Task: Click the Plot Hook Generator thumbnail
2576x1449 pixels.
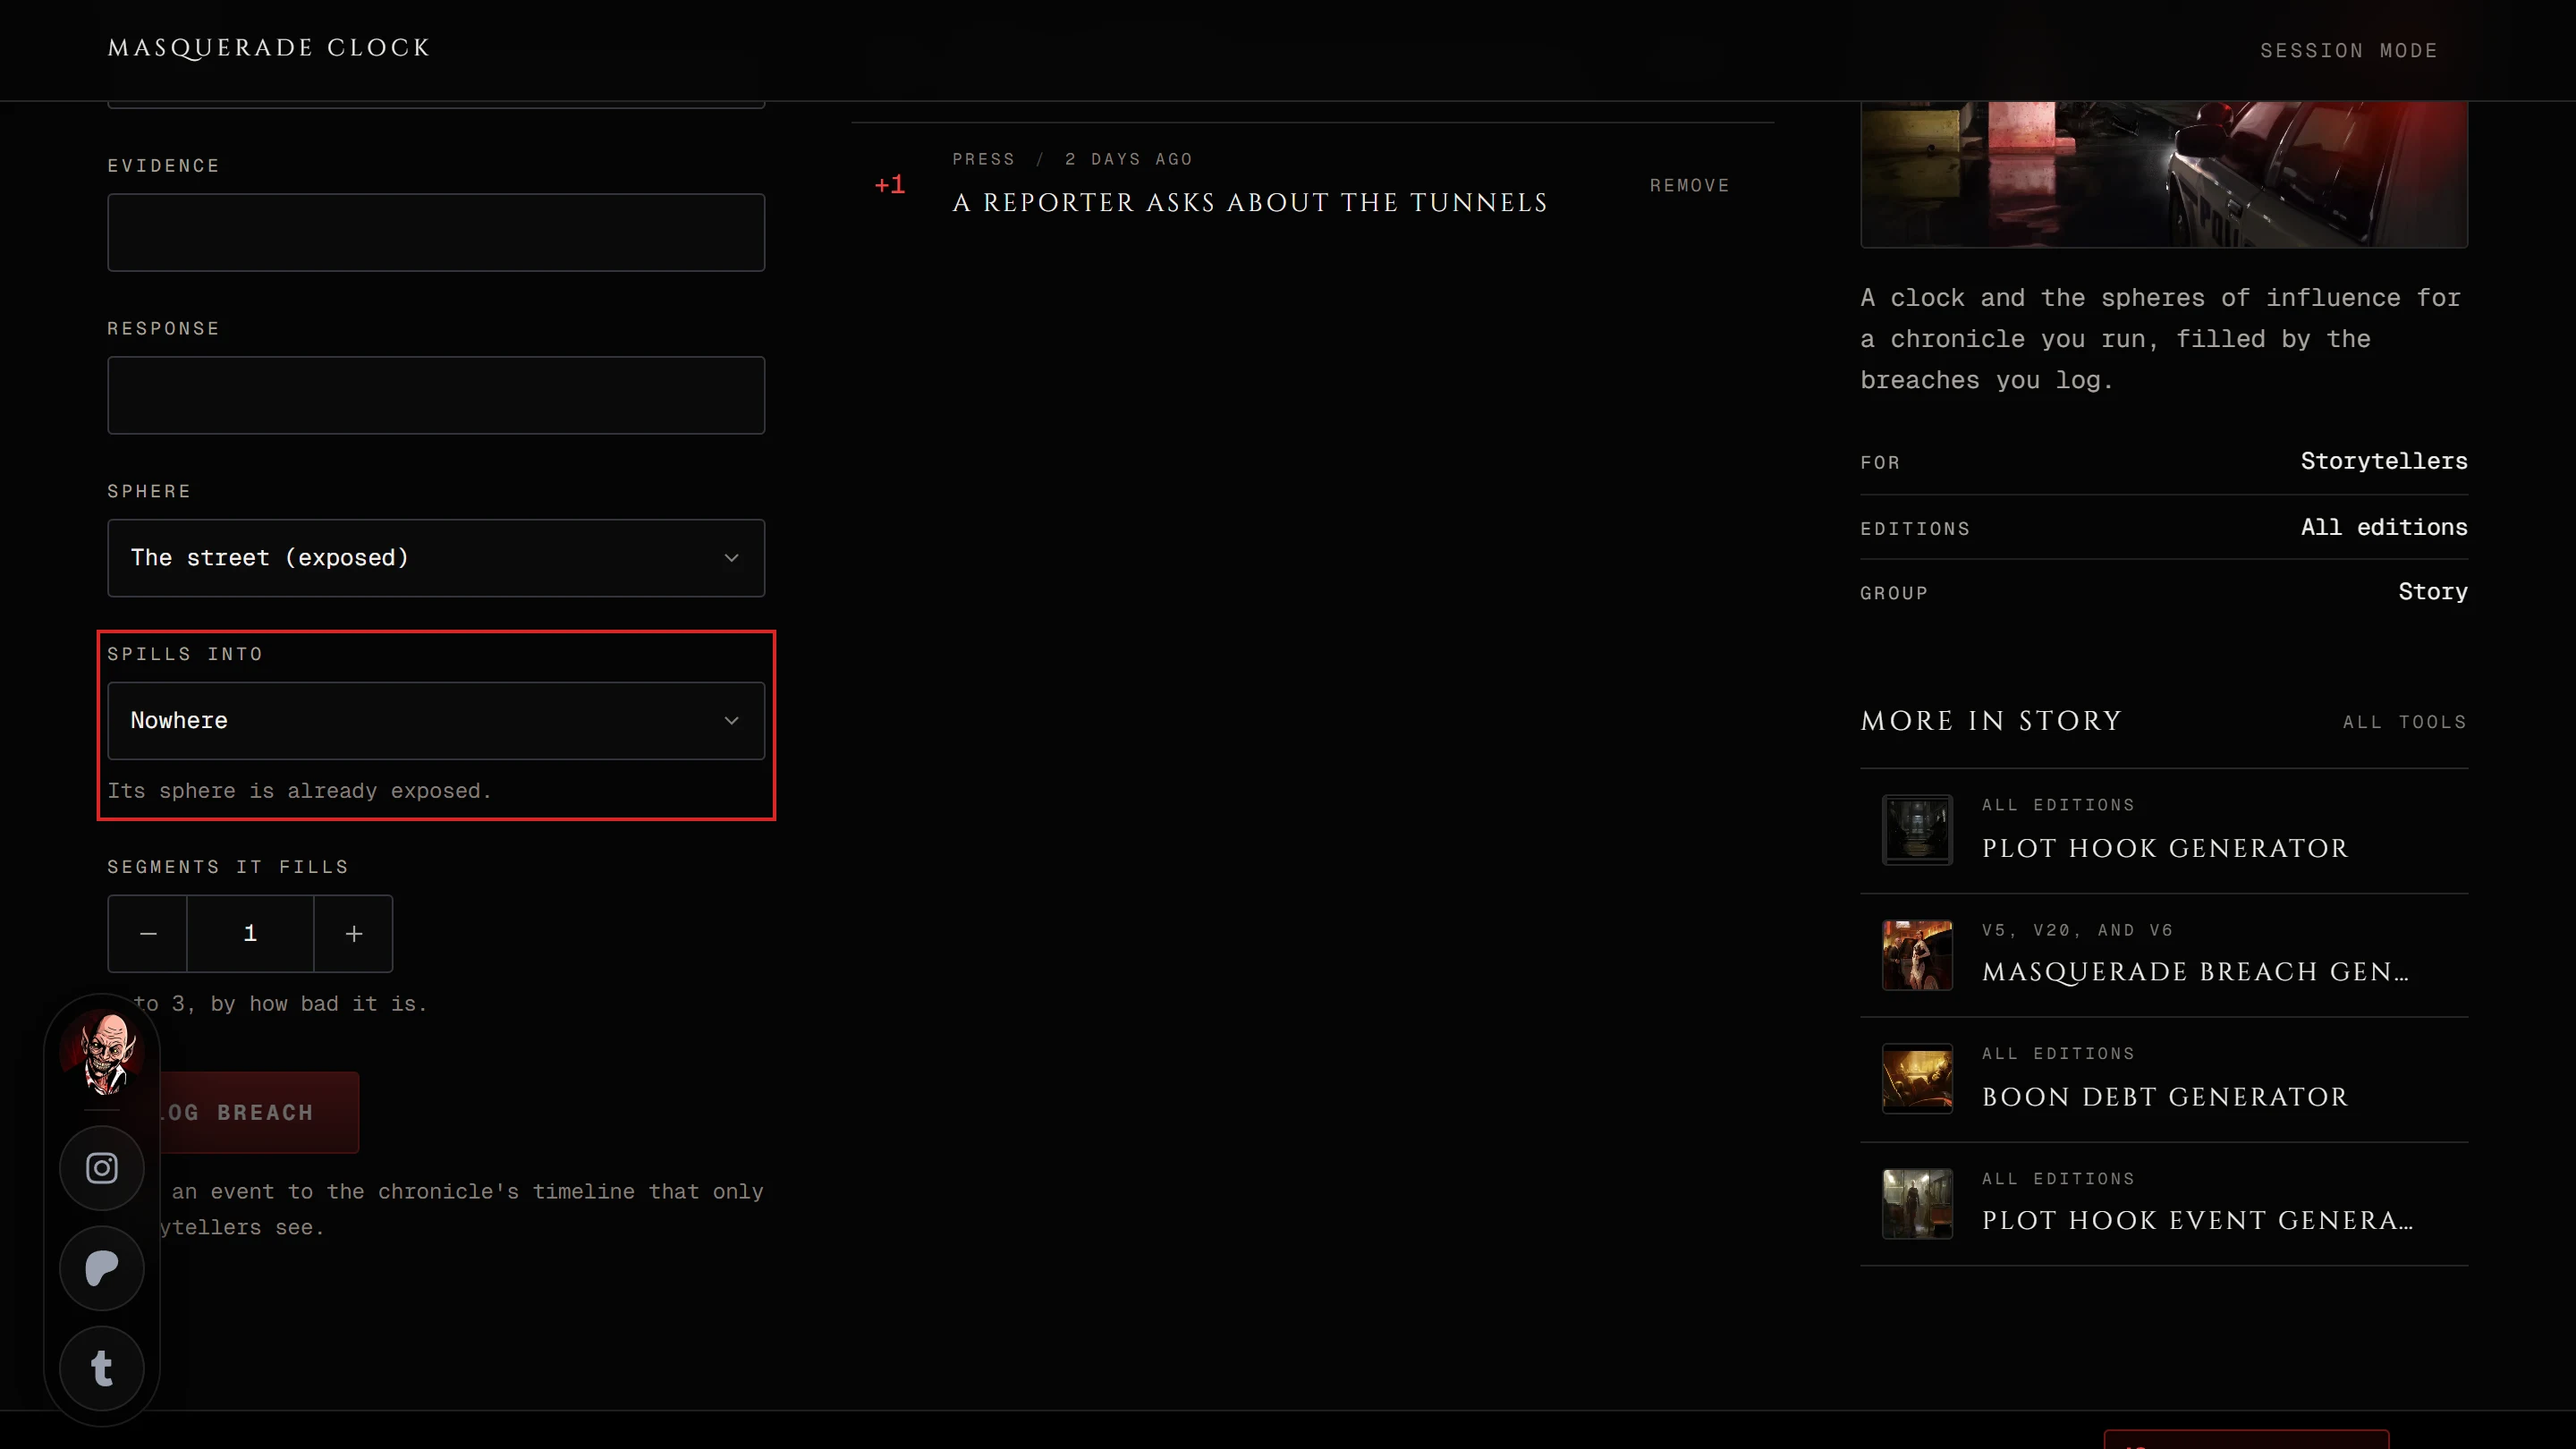Action: tap(1917, 830)
